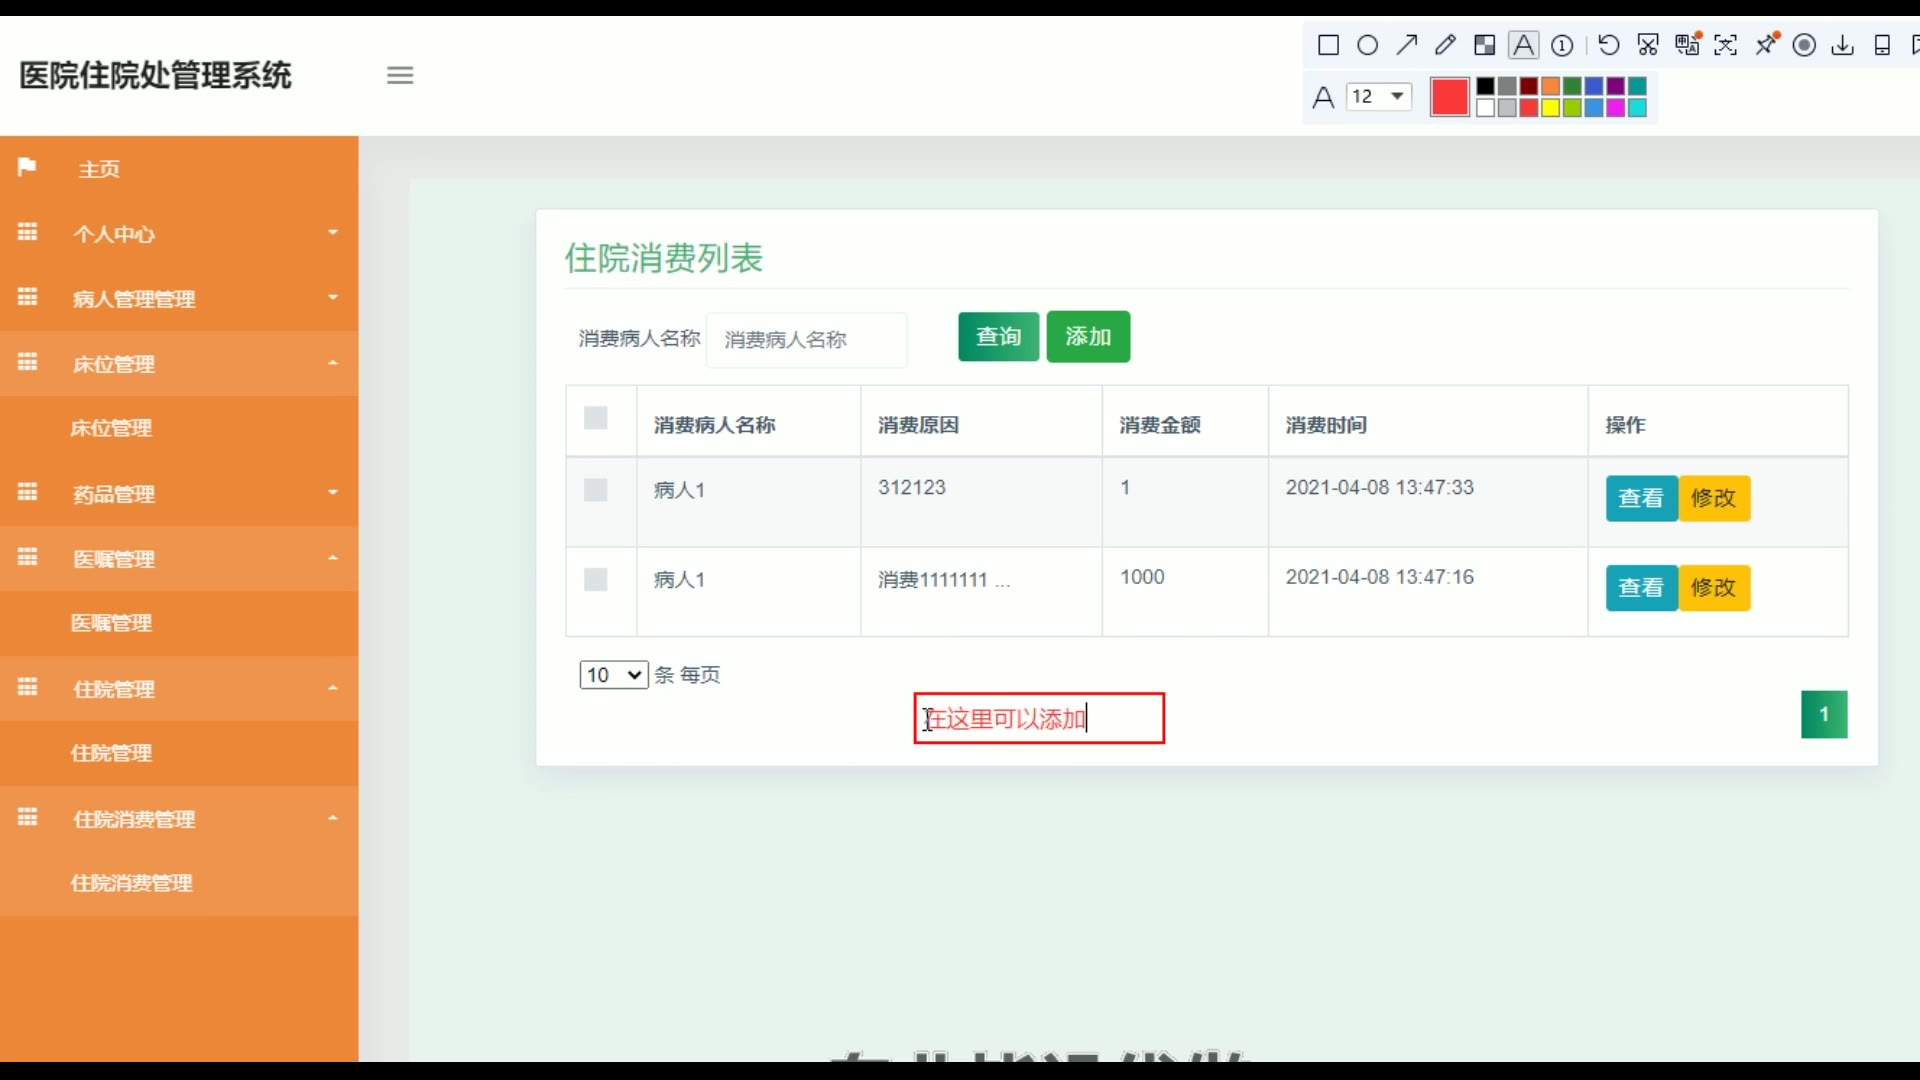Choose the arrow annotation tool
This screenshot has width=1920, height=1080.
pyautogui.click(x=1406, y=45)
